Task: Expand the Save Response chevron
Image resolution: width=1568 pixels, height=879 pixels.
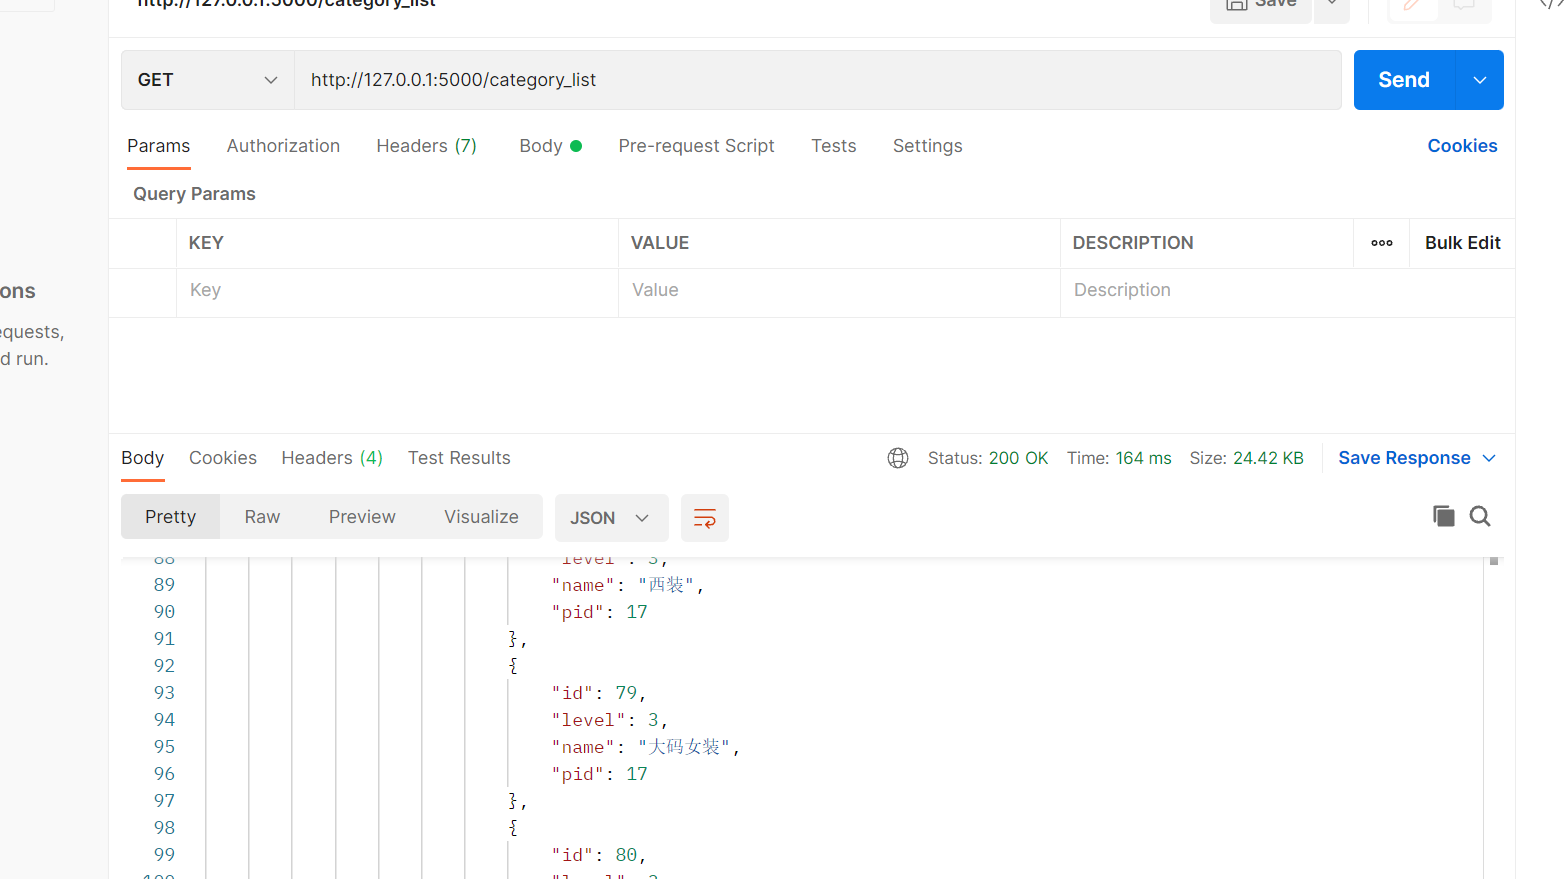Action: [x=1489, y=458]
